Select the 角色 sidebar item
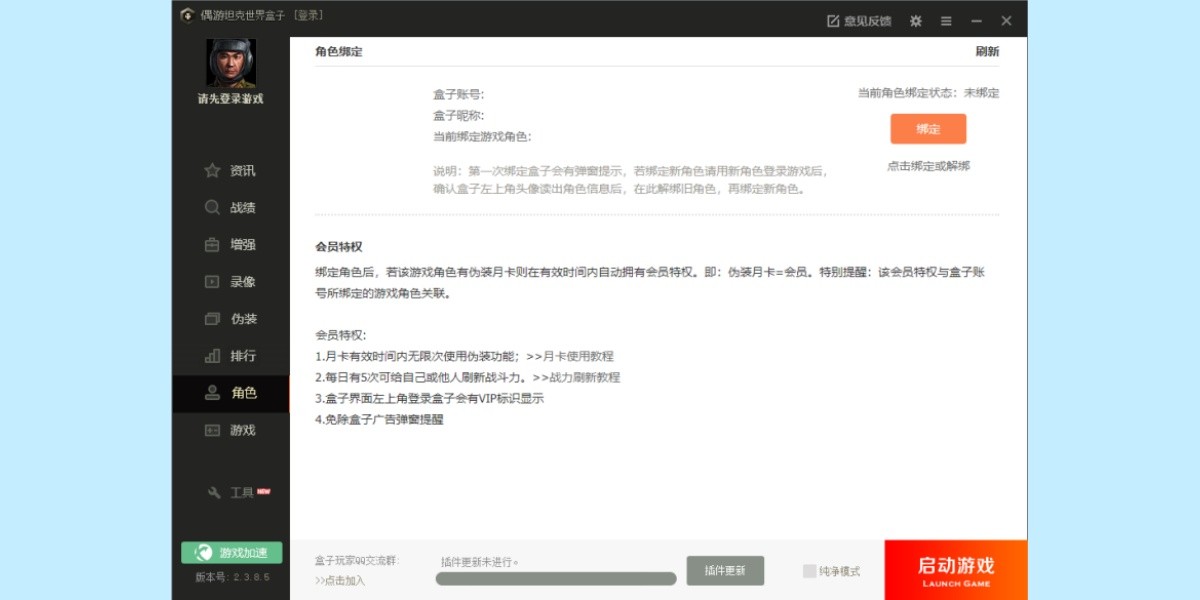This screenshot has height=600, width=1200. 231,393
